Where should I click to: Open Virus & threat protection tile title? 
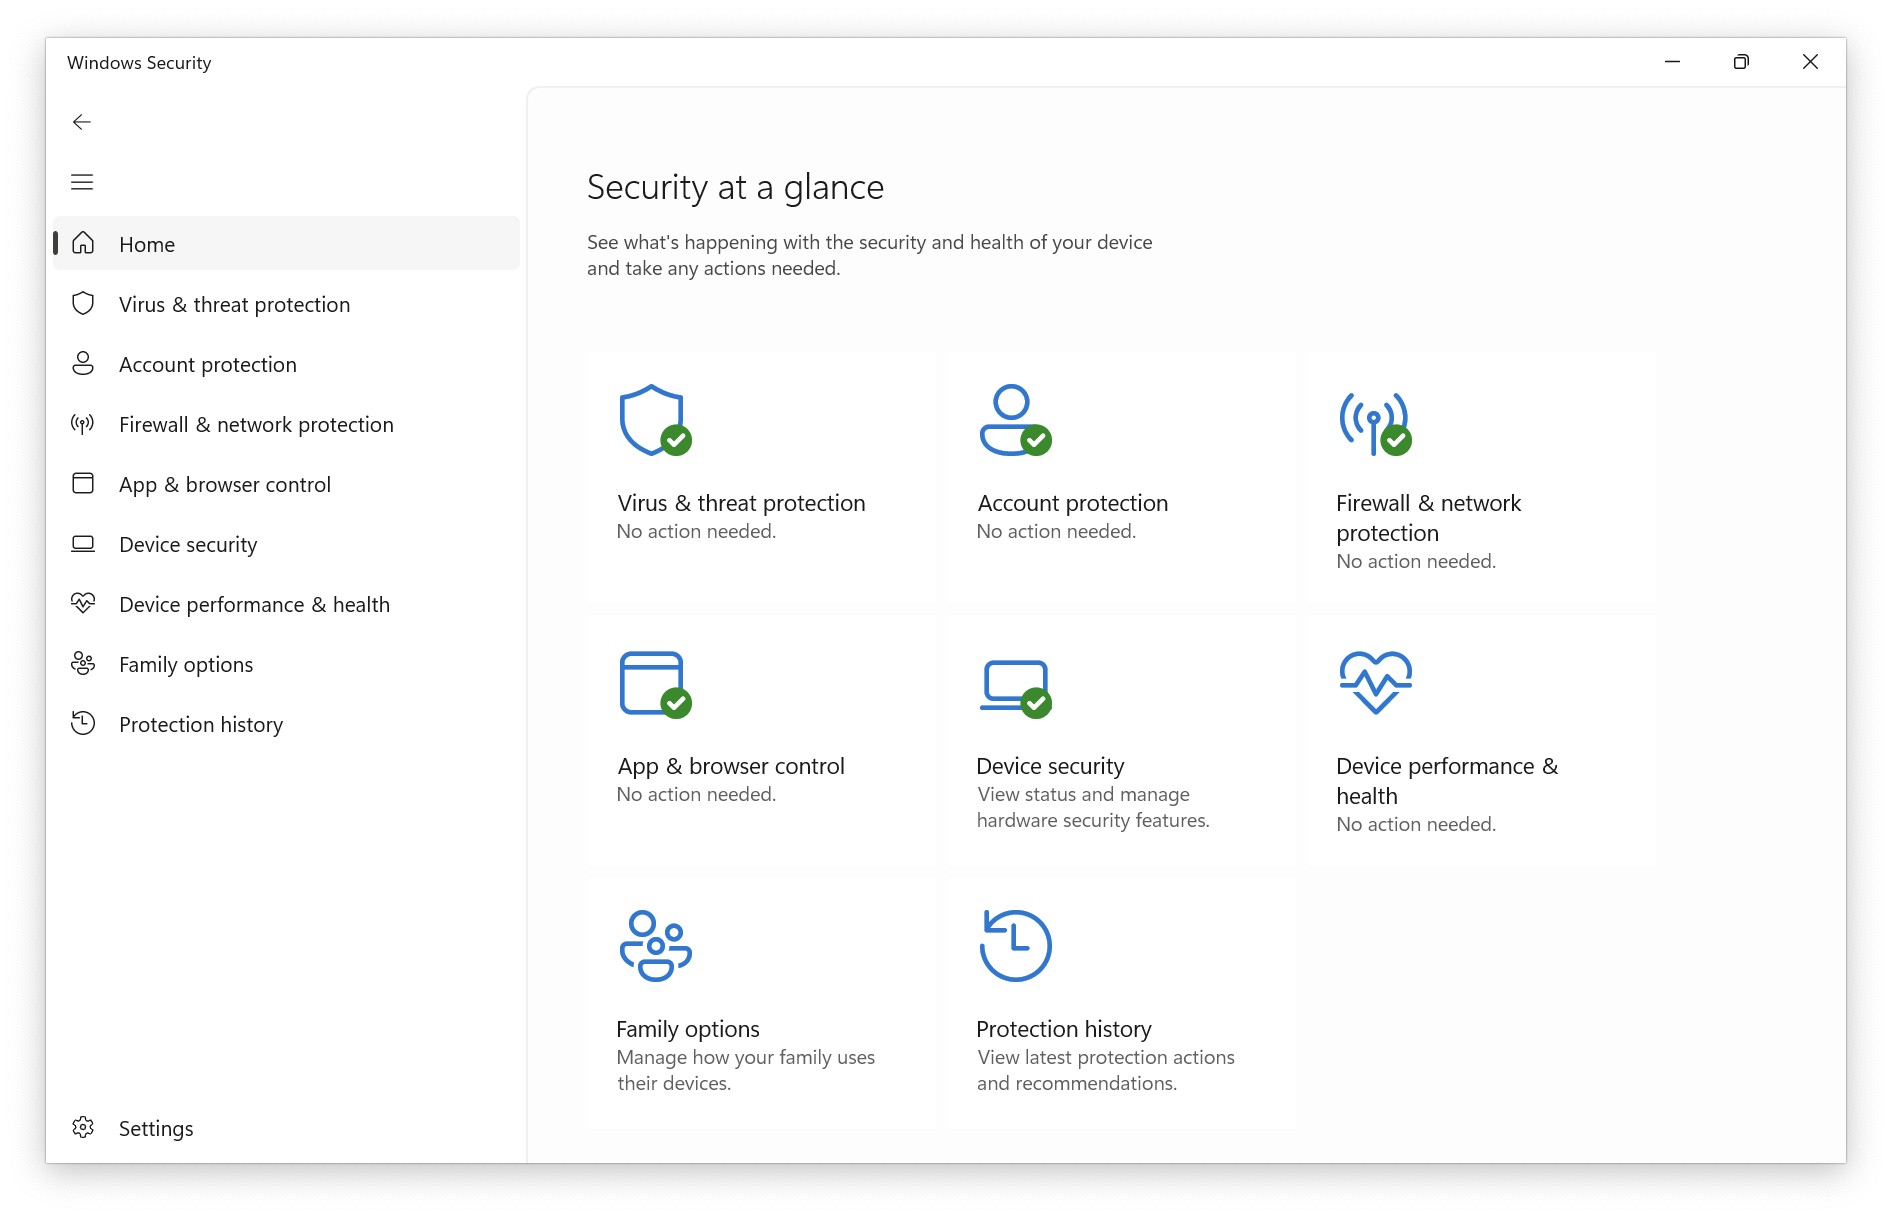pos(741,503)
